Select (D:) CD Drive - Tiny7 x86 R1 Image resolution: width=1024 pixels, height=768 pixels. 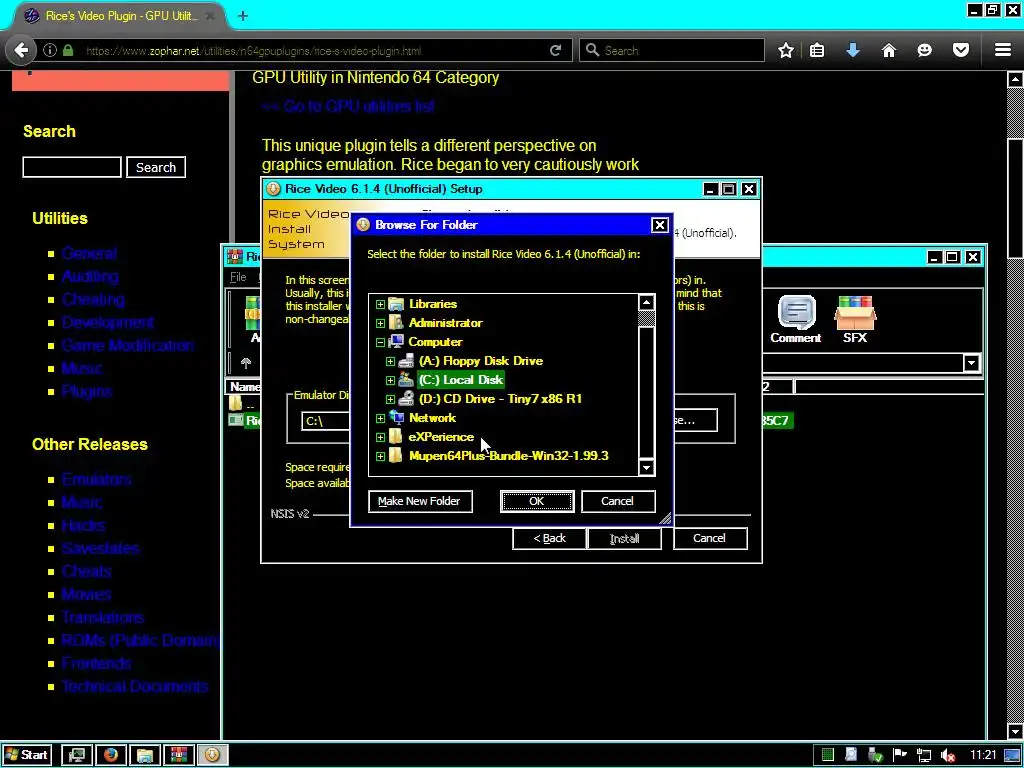[500, 398]
